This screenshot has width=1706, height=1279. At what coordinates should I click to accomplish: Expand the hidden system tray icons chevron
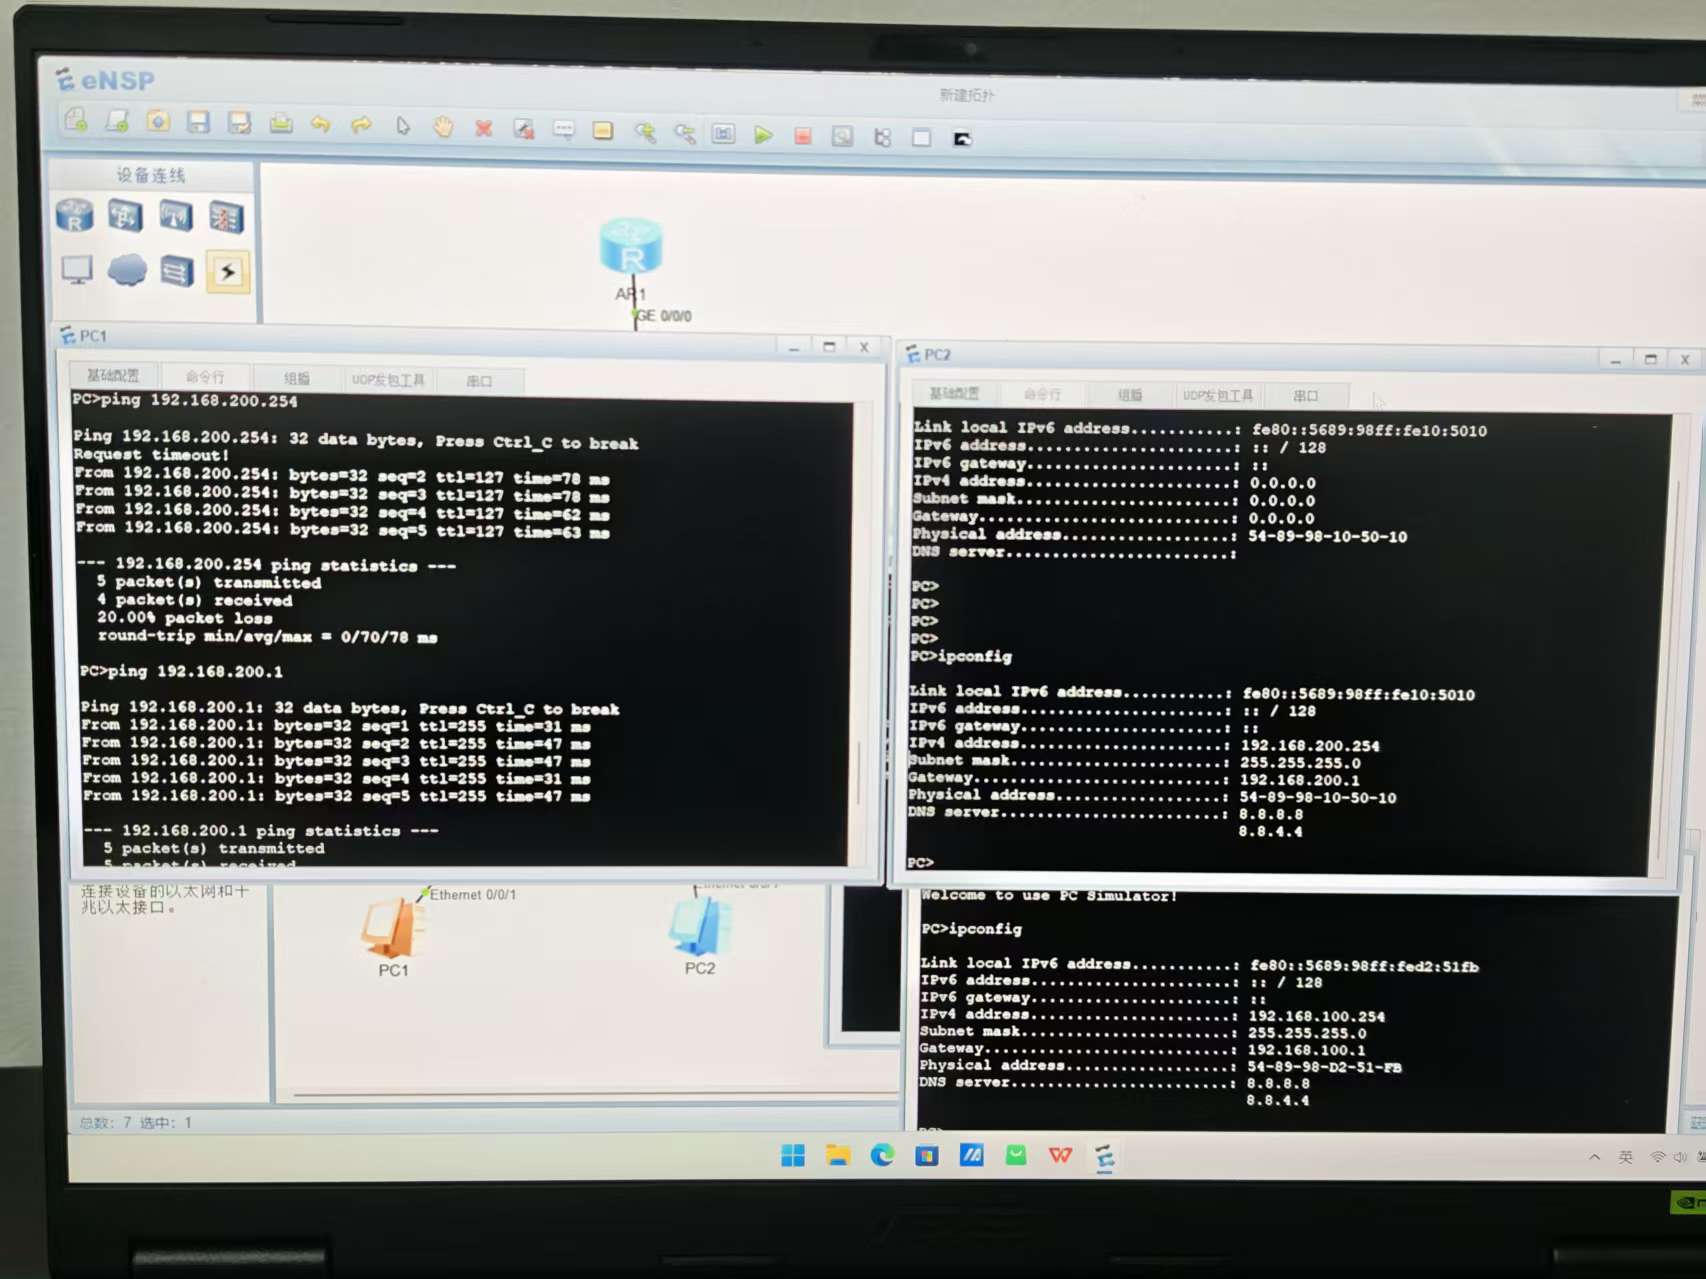click(1594, 1157)
